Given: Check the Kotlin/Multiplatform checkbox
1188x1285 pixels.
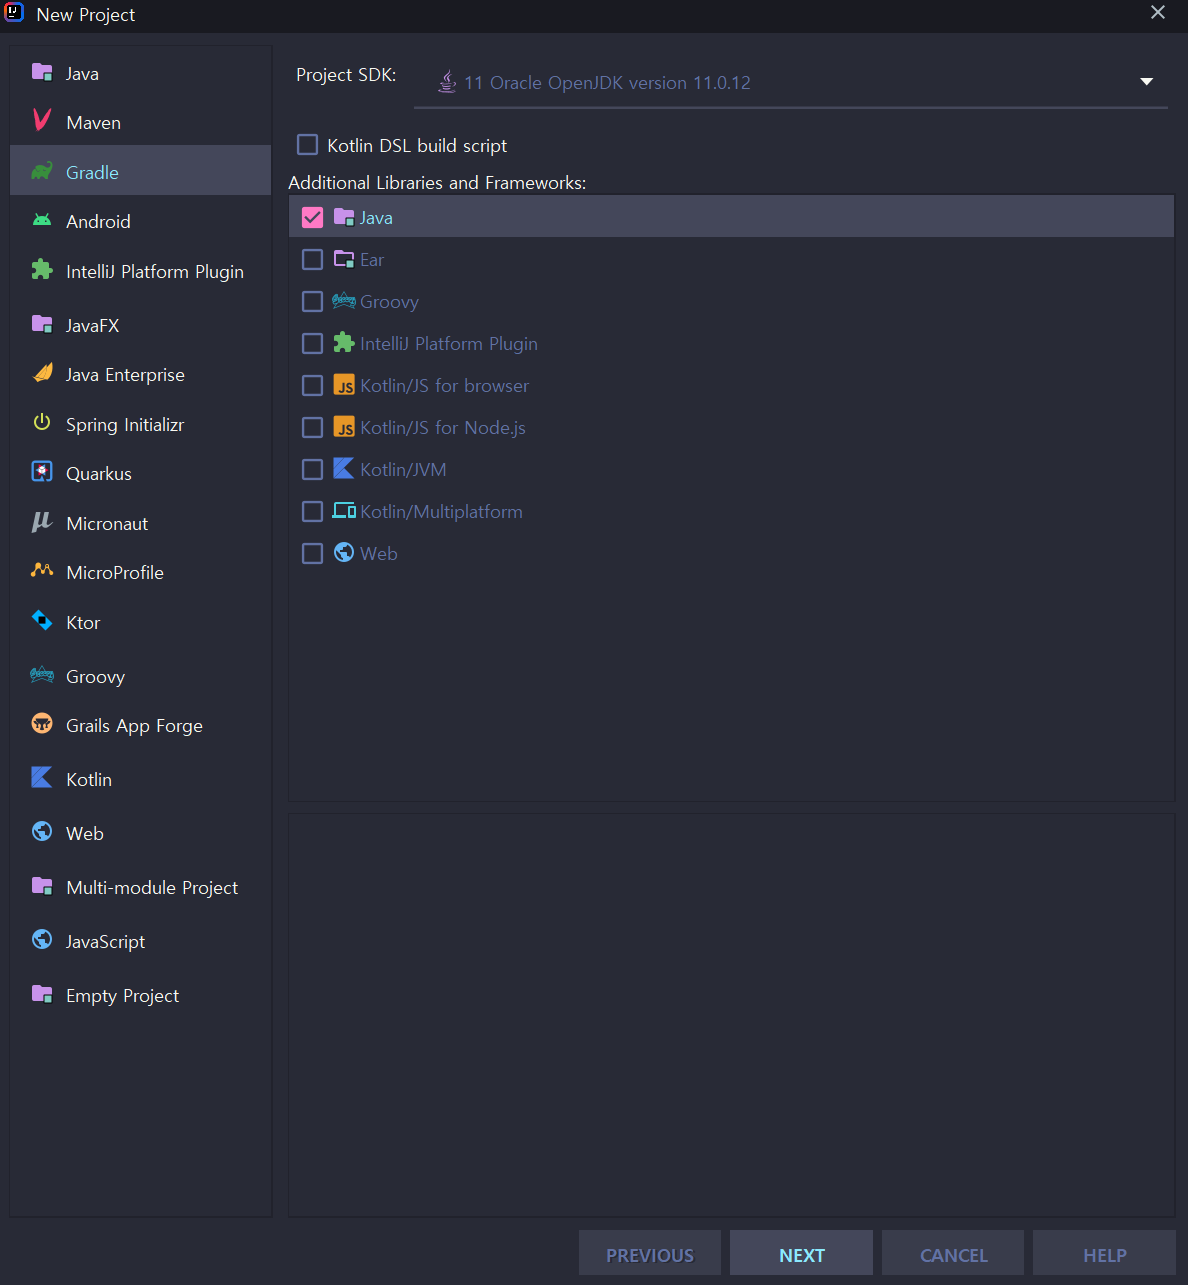Looking at the screenshot, I should tap(312, 511).
